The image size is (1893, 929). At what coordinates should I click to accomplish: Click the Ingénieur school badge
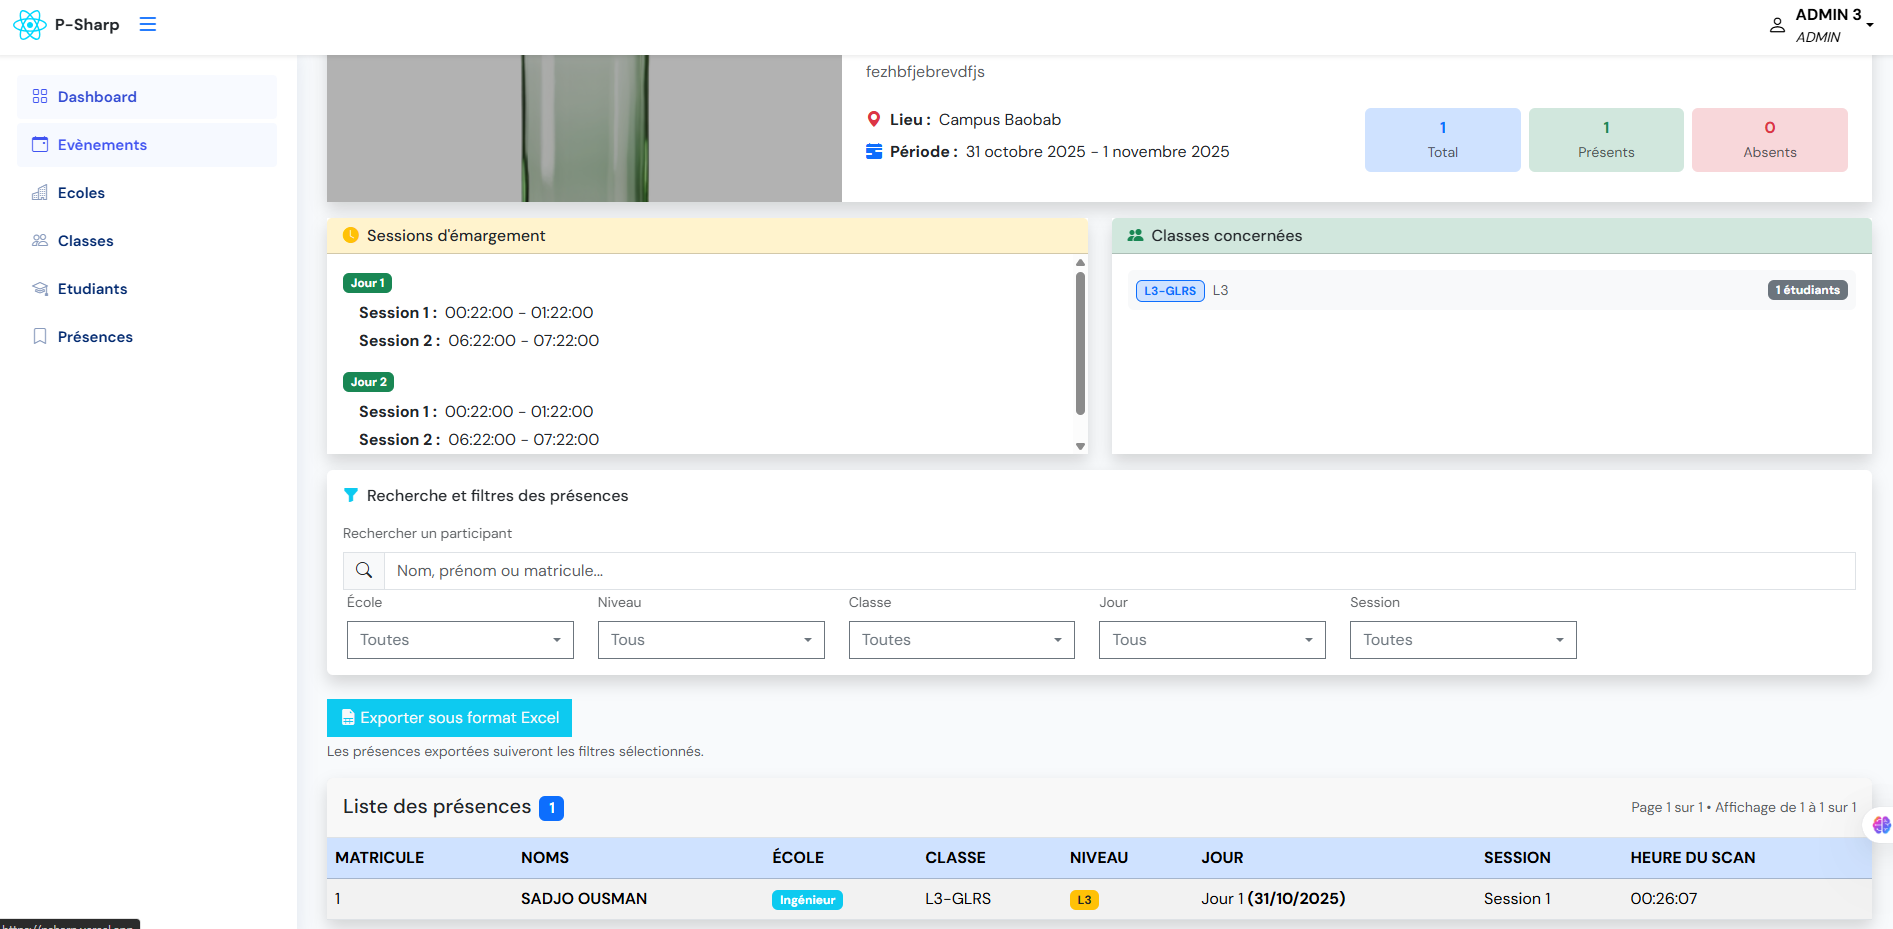pos(807,900)
